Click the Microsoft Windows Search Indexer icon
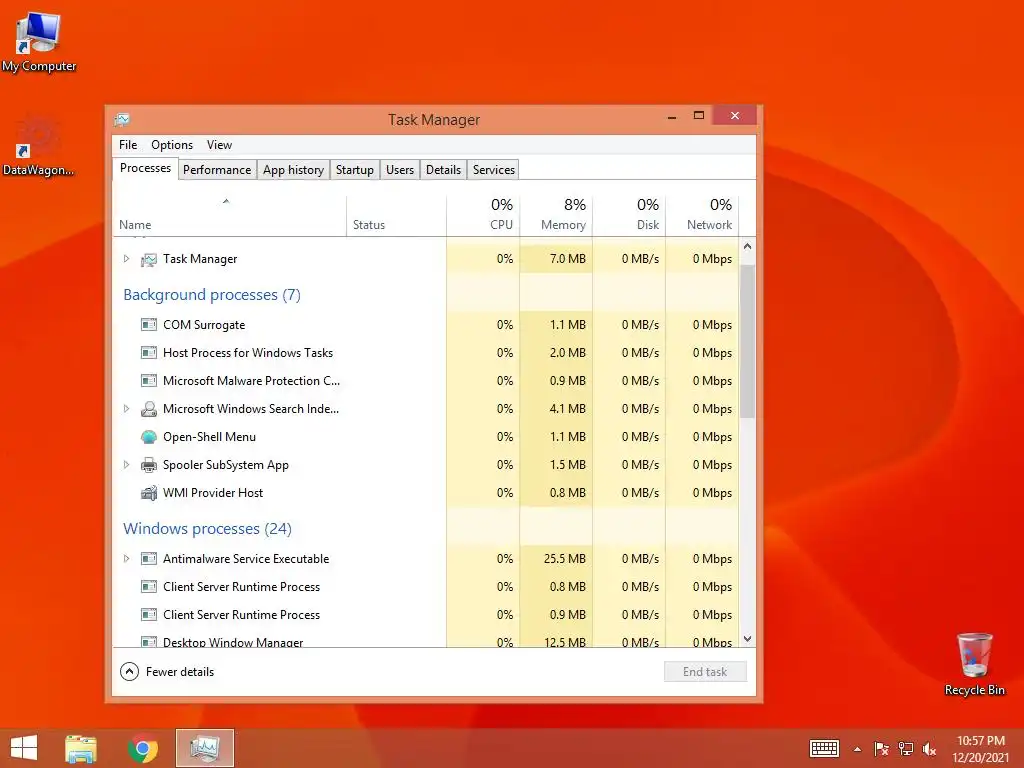Viewport: 1024px width, 768px height. click(149, 409)
